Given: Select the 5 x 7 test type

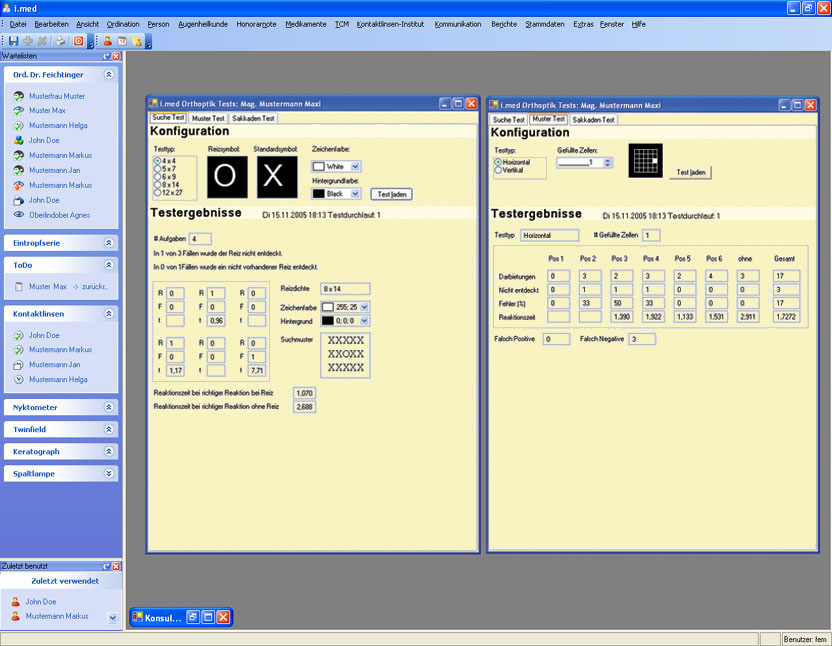Looking at the screenshot, I should pyautogui.click(x=157, y=168).
